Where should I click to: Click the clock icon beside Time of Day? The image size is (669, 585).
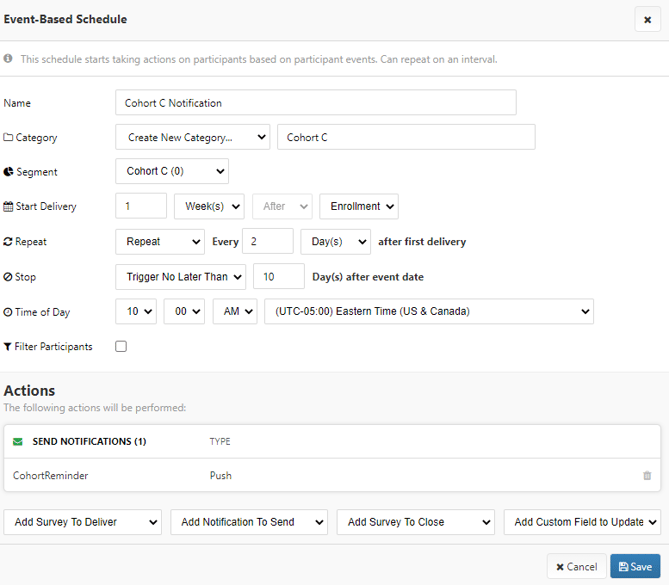[x=8, y=312]
